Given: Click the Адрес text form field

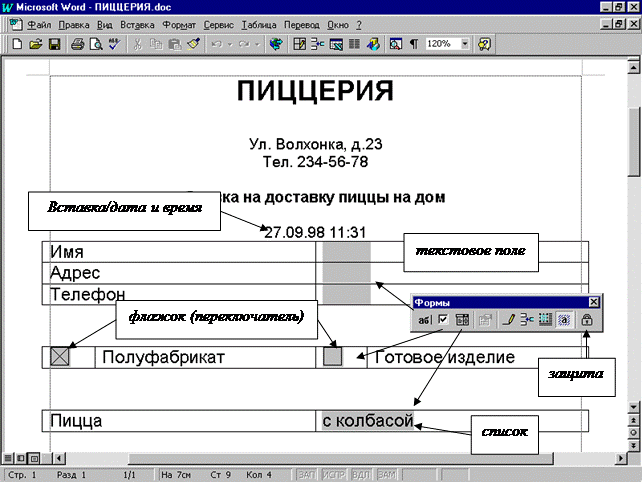Looking at the screenshot, I should (346, 273).
